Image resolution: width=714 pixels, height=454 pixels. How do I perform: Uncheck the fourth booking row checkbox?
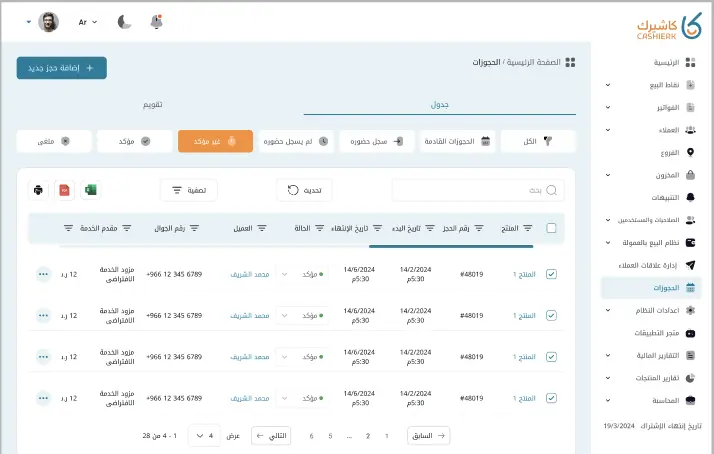[x=551, y=398]
